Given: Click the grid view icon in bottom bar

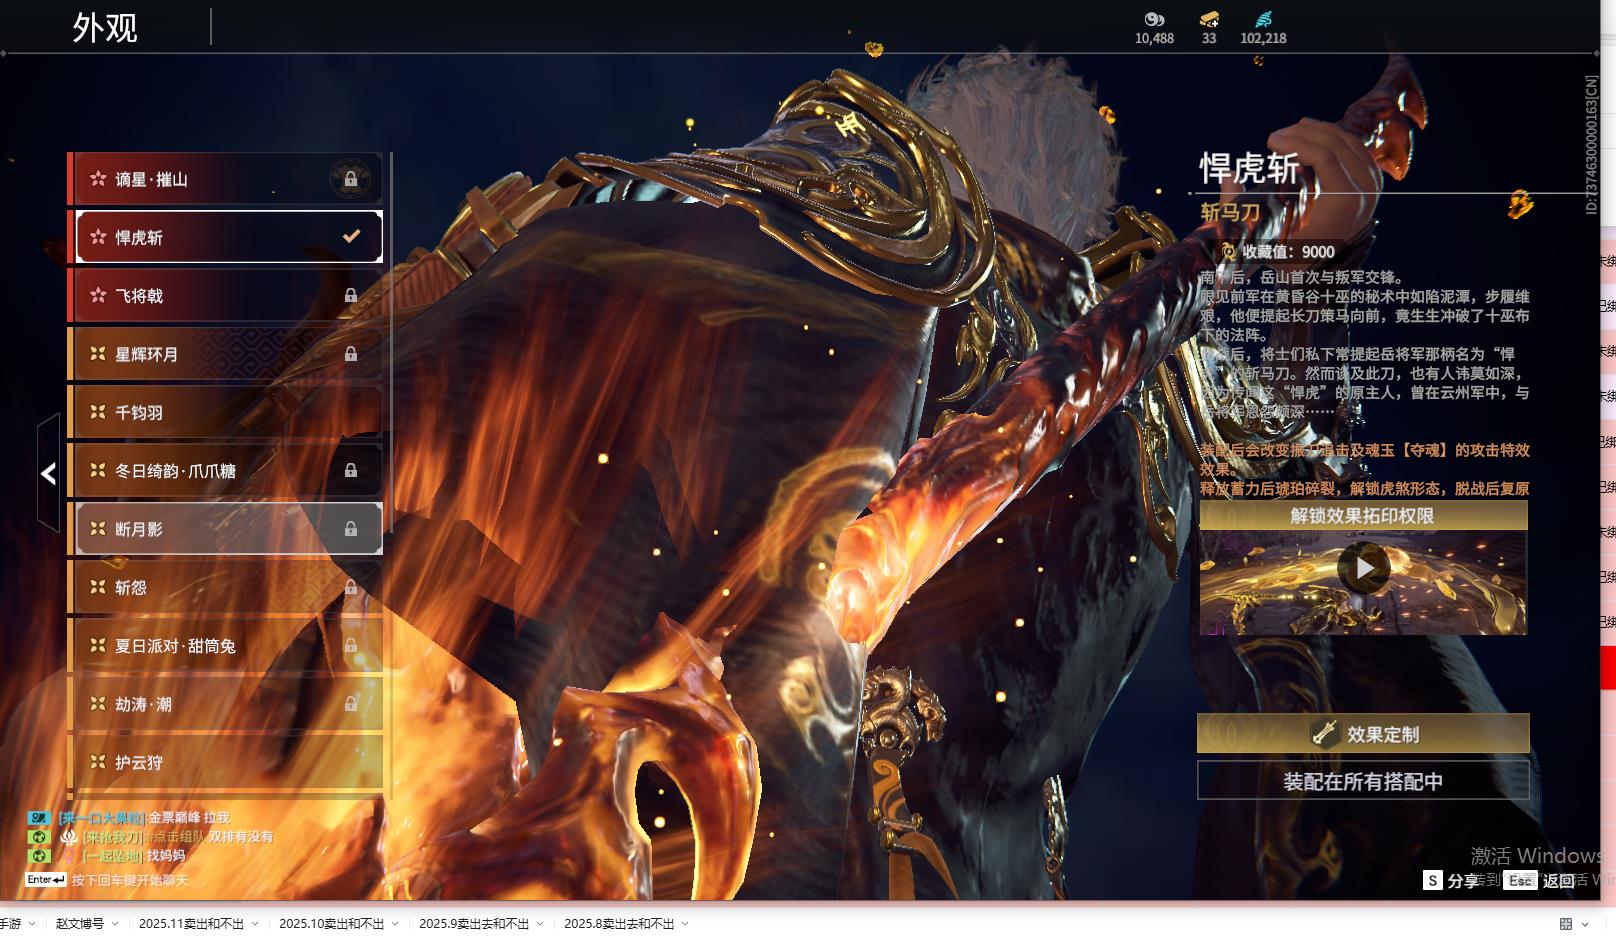Looking at the screenshot, I should pyautogui.click(x=1566, y=924).
